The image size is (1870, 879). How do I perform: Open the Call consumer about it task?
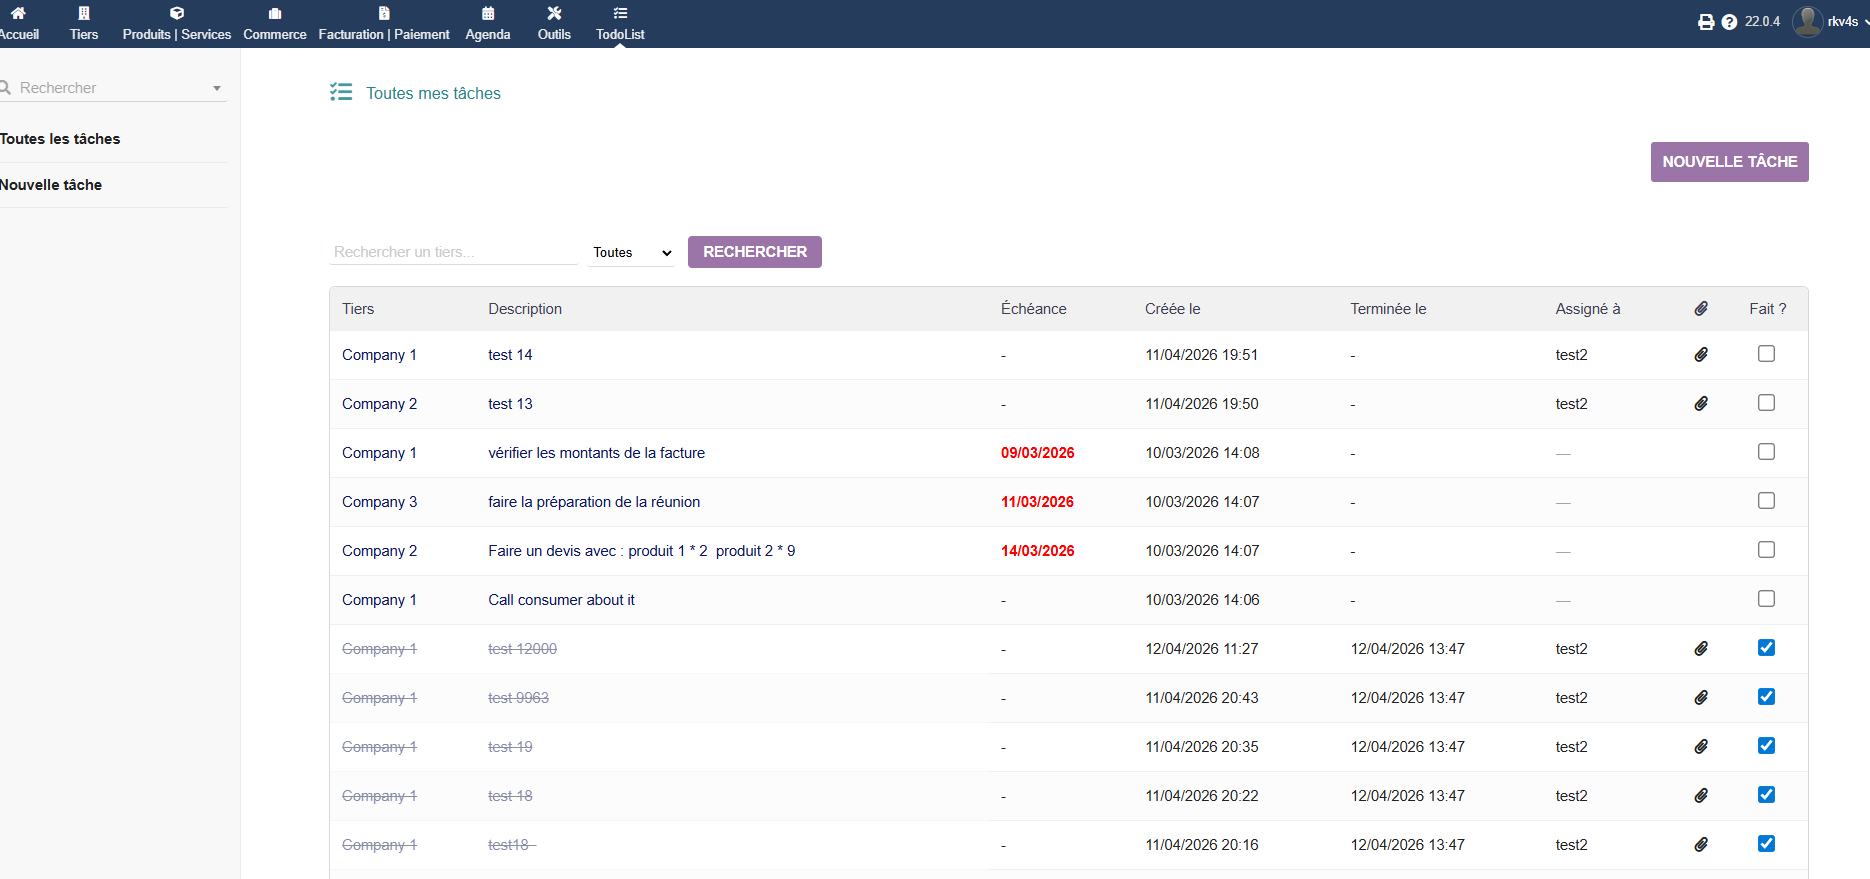[561, 600]
